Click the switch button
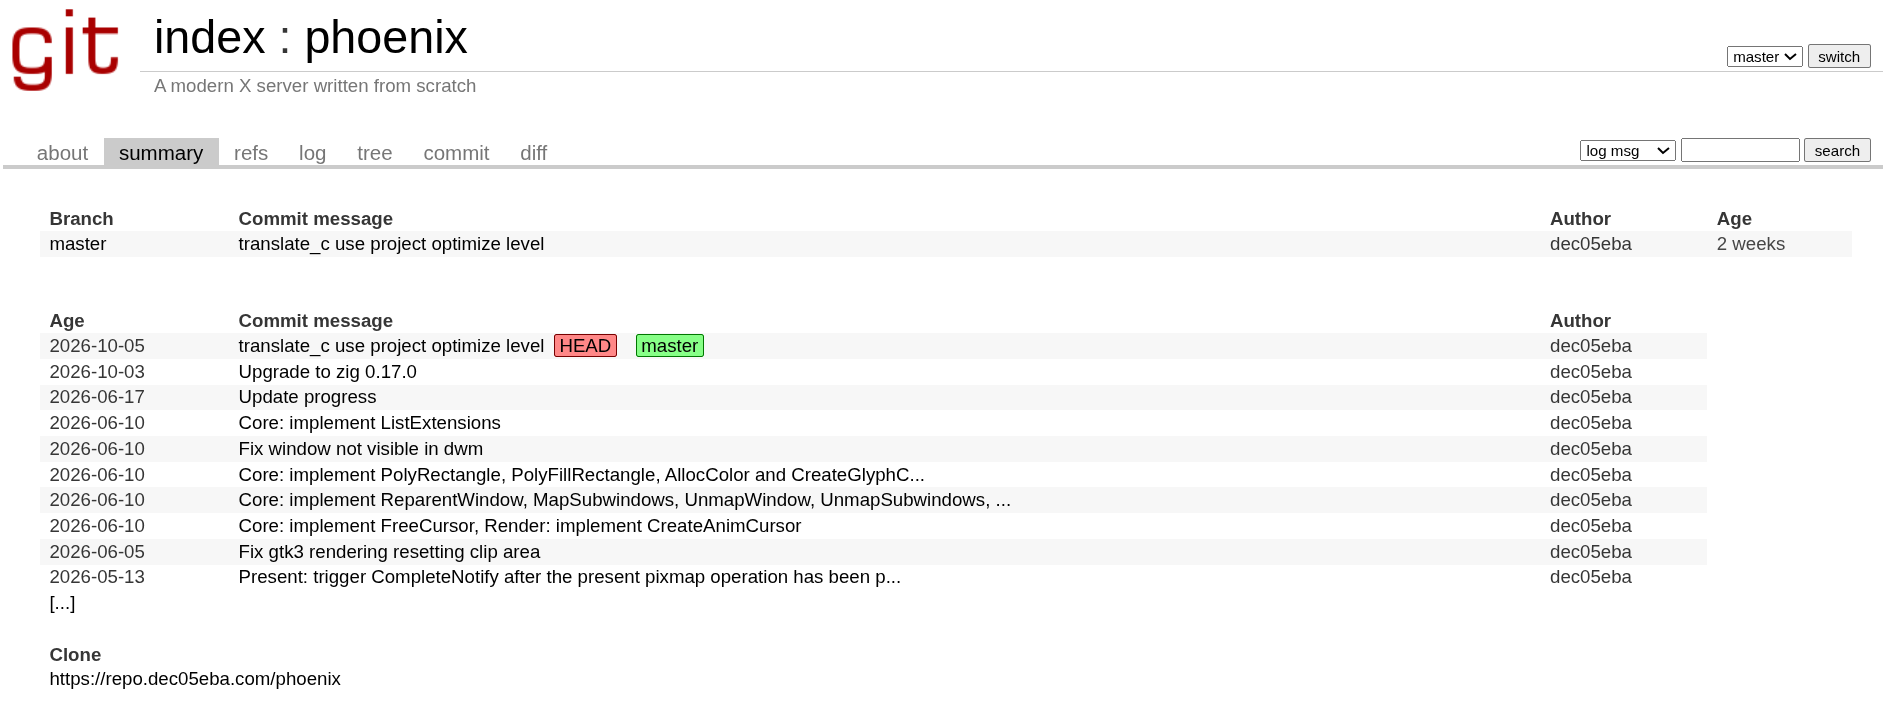The image size is (1883, 701). pyautogui.click(x=1839, y=56)
